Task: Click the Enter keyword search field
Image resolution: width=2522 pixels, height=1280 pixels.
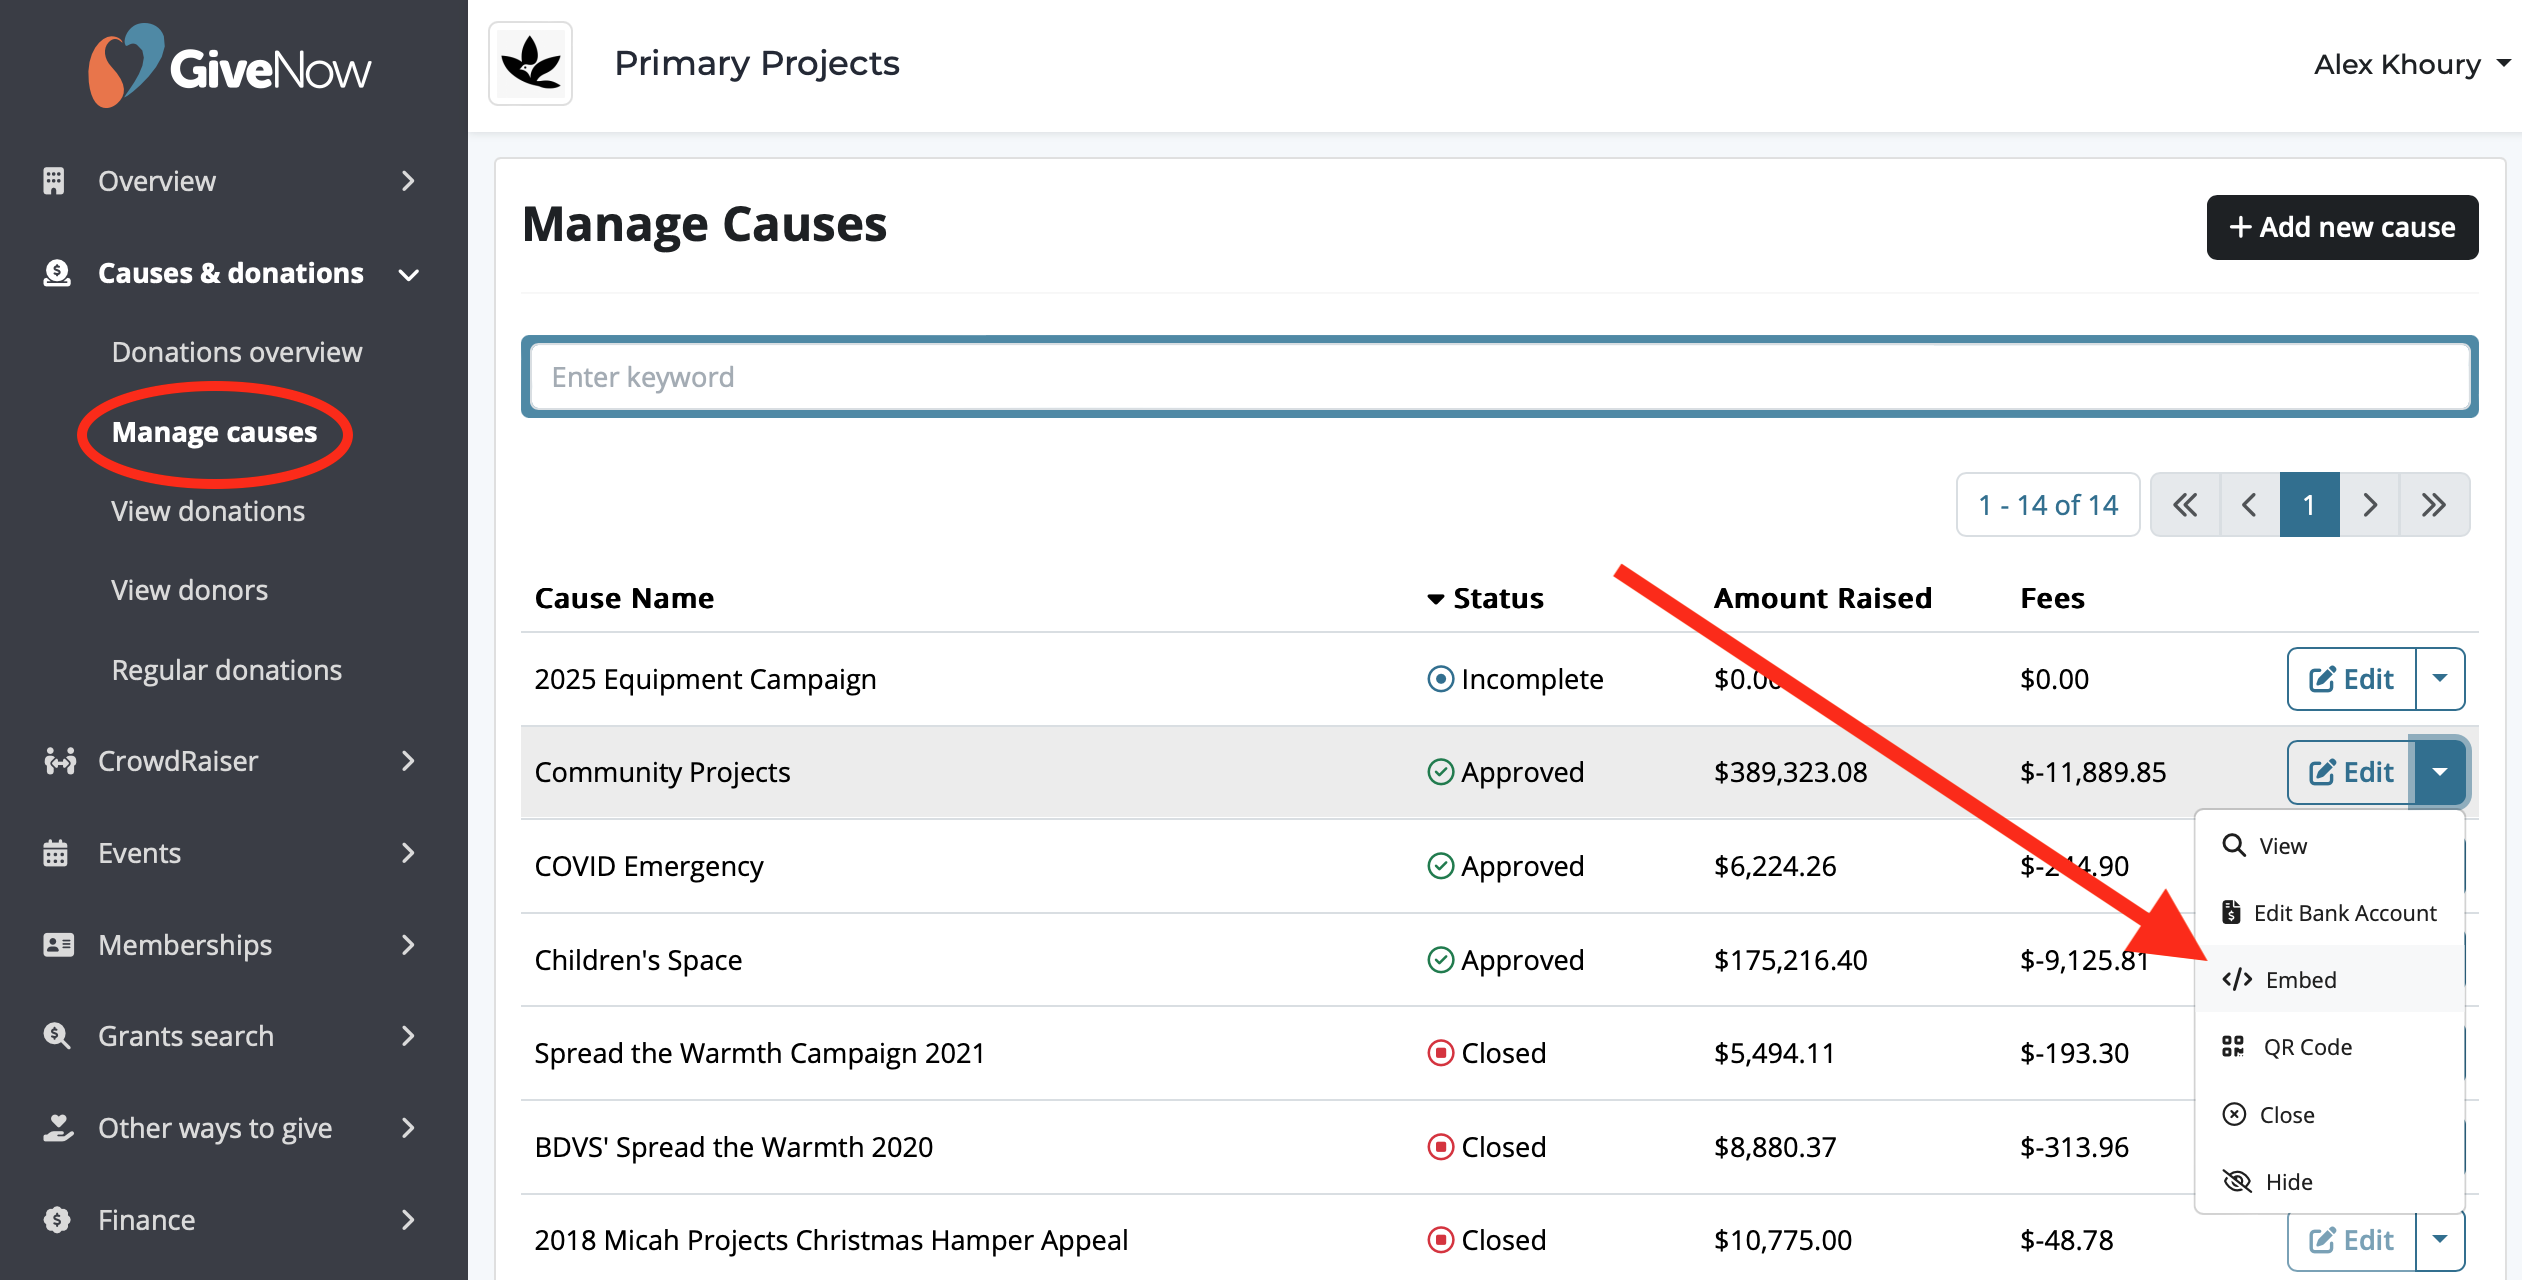Action: 1499,377
